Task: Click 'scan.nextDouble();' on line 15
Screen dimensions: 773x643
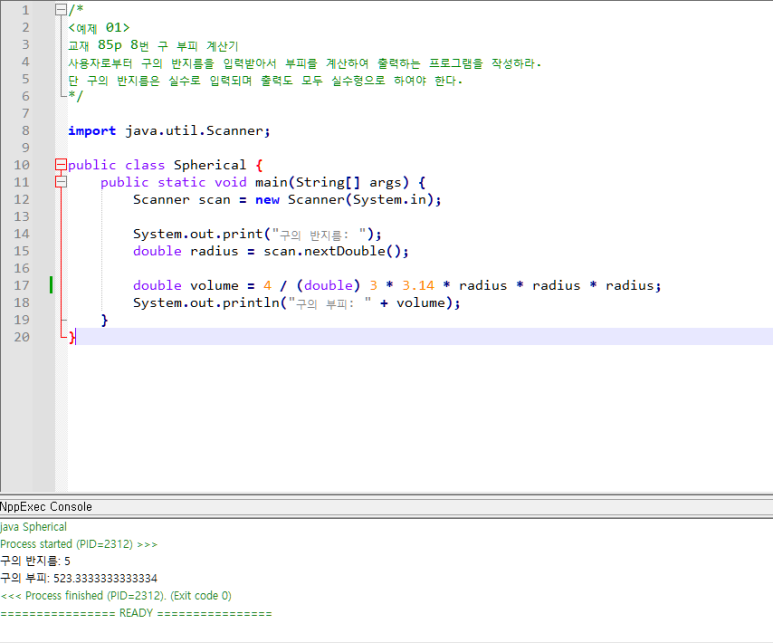Action: (x=336, y=251)
